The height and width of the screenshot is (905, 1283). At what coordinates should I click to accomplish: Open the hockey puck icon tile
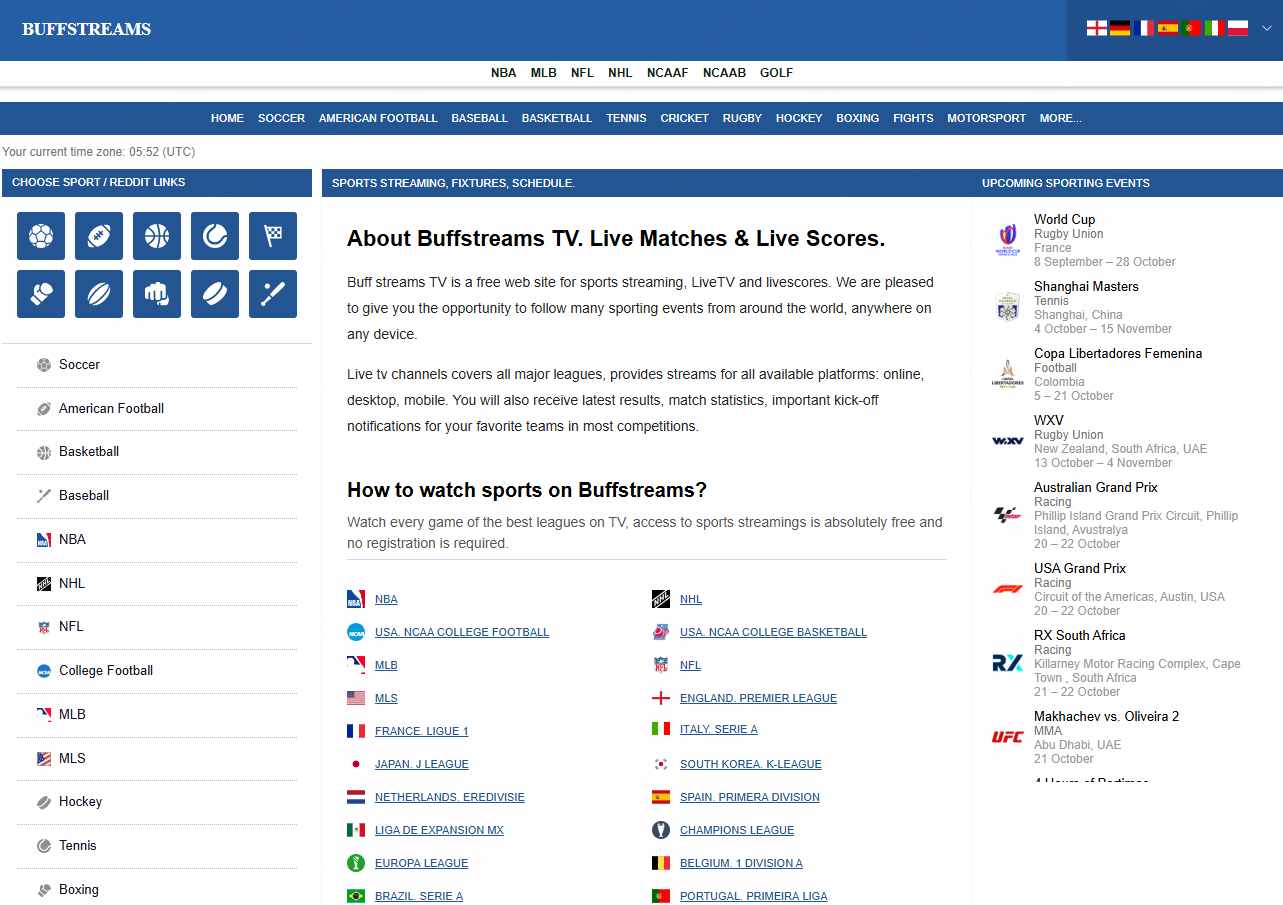coord(215,294)
